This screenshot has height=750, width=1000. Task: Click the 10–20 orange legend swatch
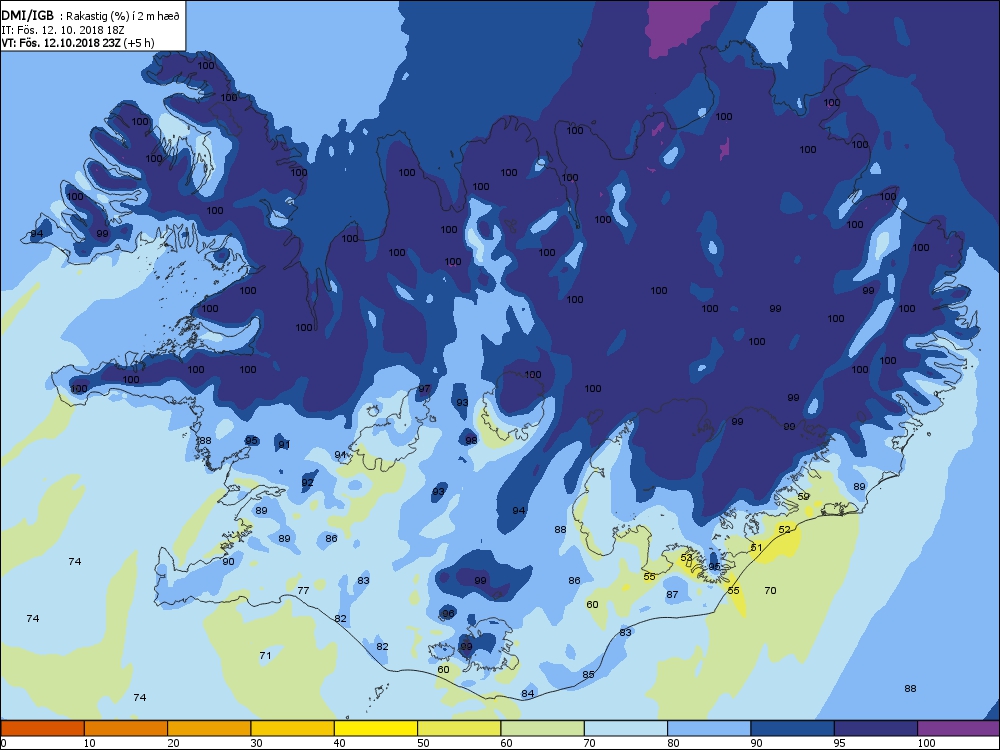[x=126, y=728]
